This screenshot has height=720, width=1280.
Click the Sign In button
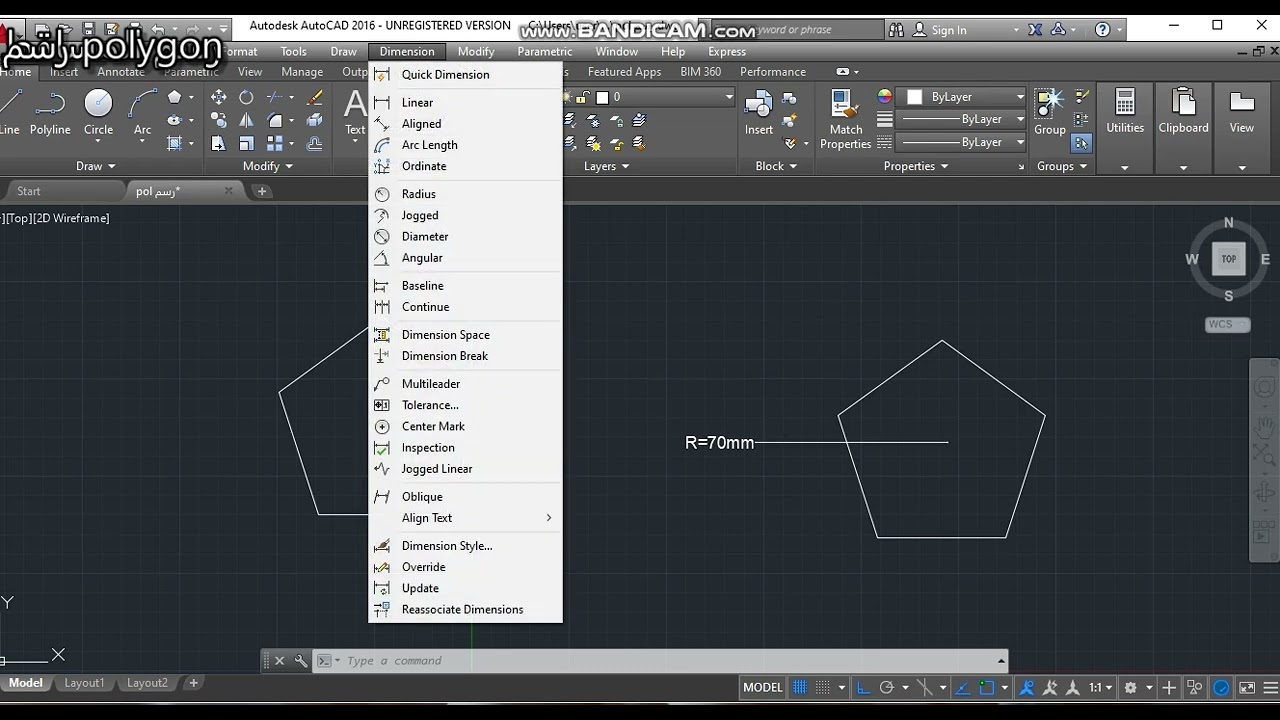click(939, 30)
